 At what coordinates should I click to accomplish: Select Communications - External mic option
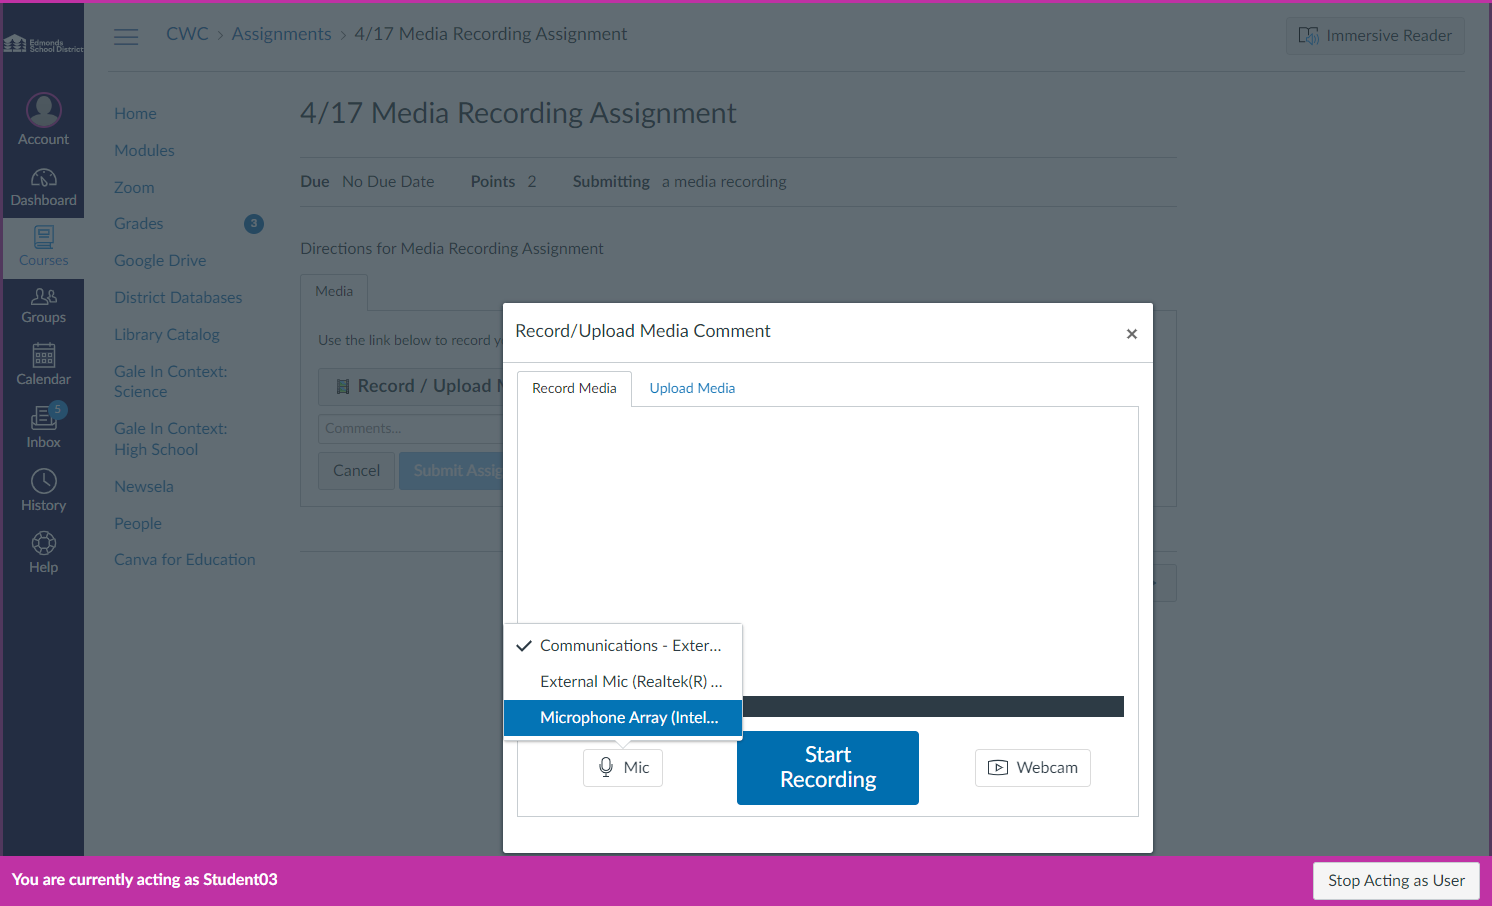623,646
